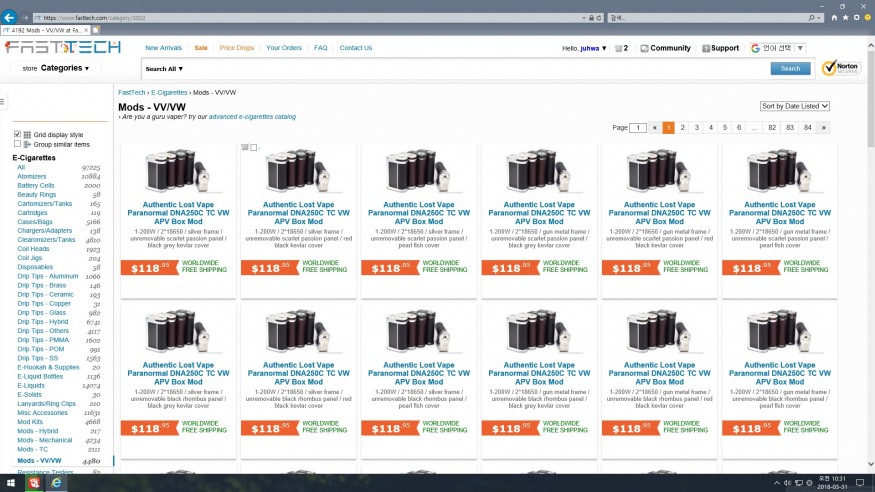The image size is (875, 492).
Task: Open the Sort by Date Listed dropdown
Action: [x=795, y=106]
